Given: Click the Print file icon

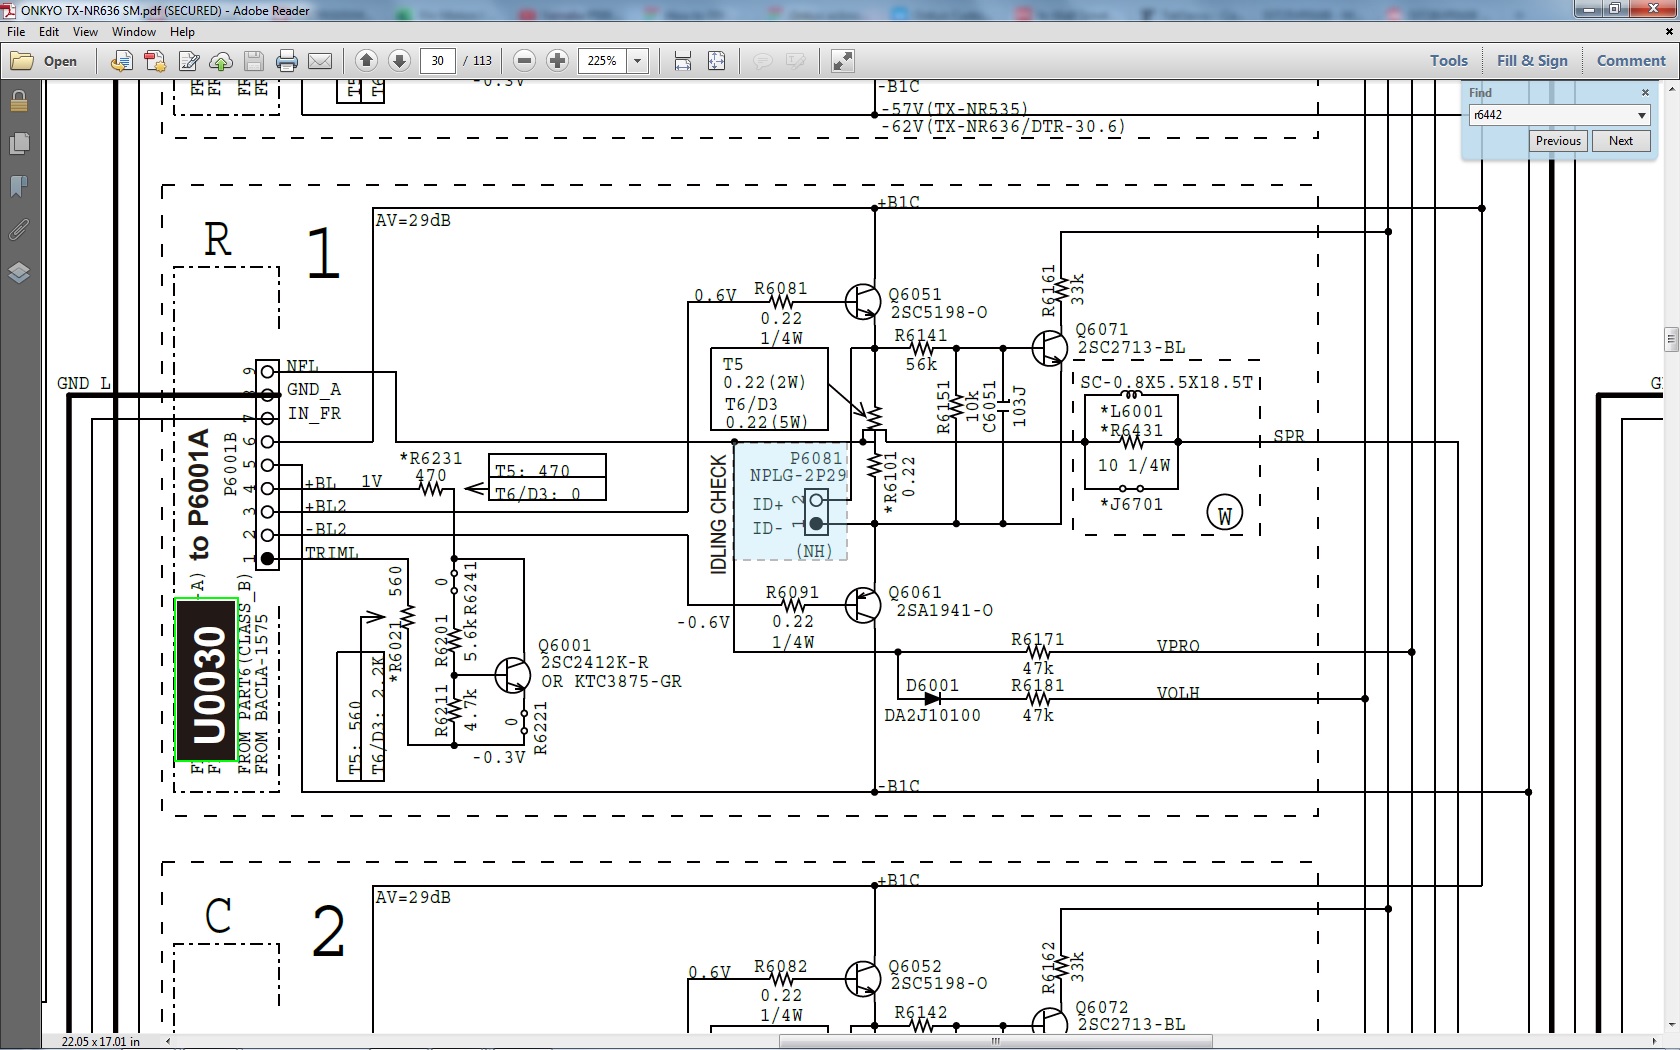Looking at the screenshot, I should [x=287, y=61].
